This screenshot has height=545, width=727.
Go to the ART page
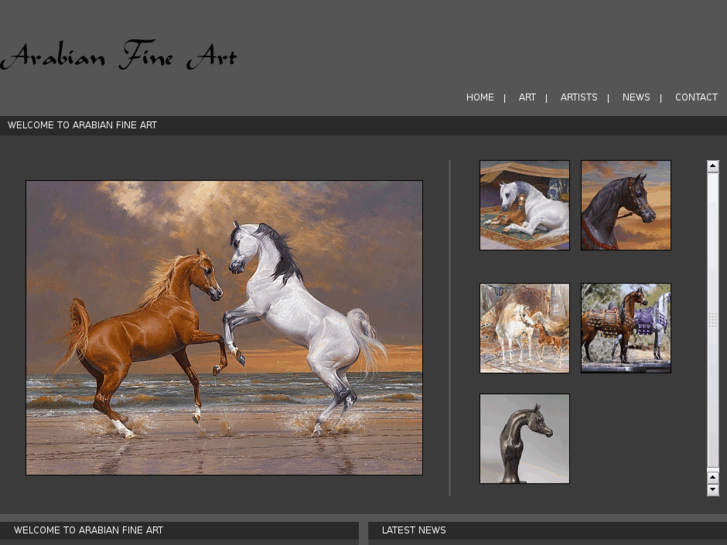coord(527,97)
